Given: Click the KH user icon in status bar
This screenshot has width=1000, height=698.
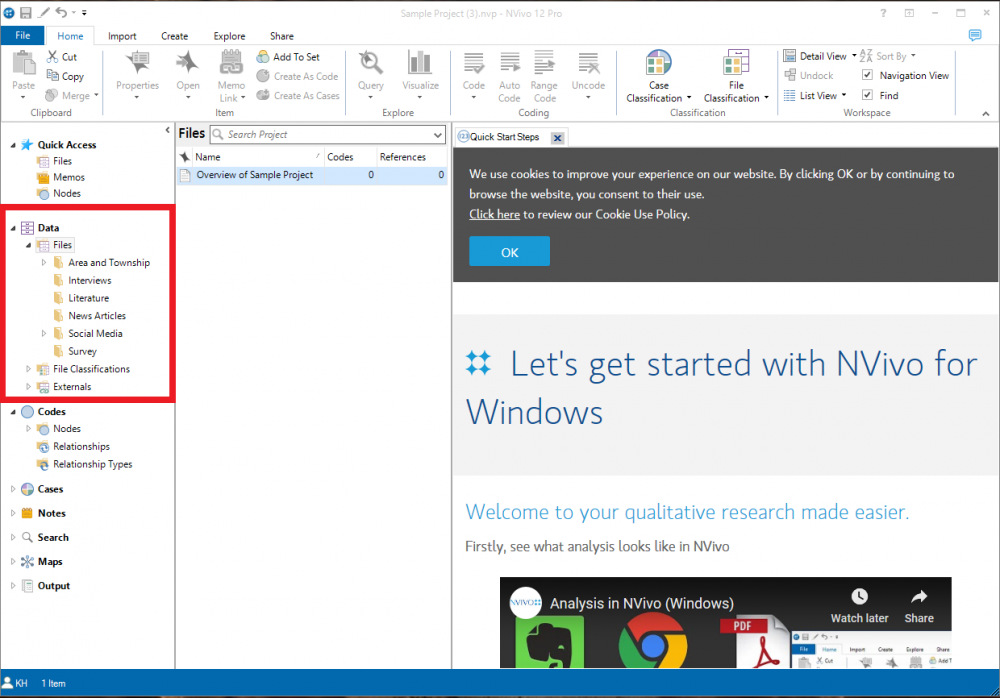Looking at the screenshot, I should (8, 683).
